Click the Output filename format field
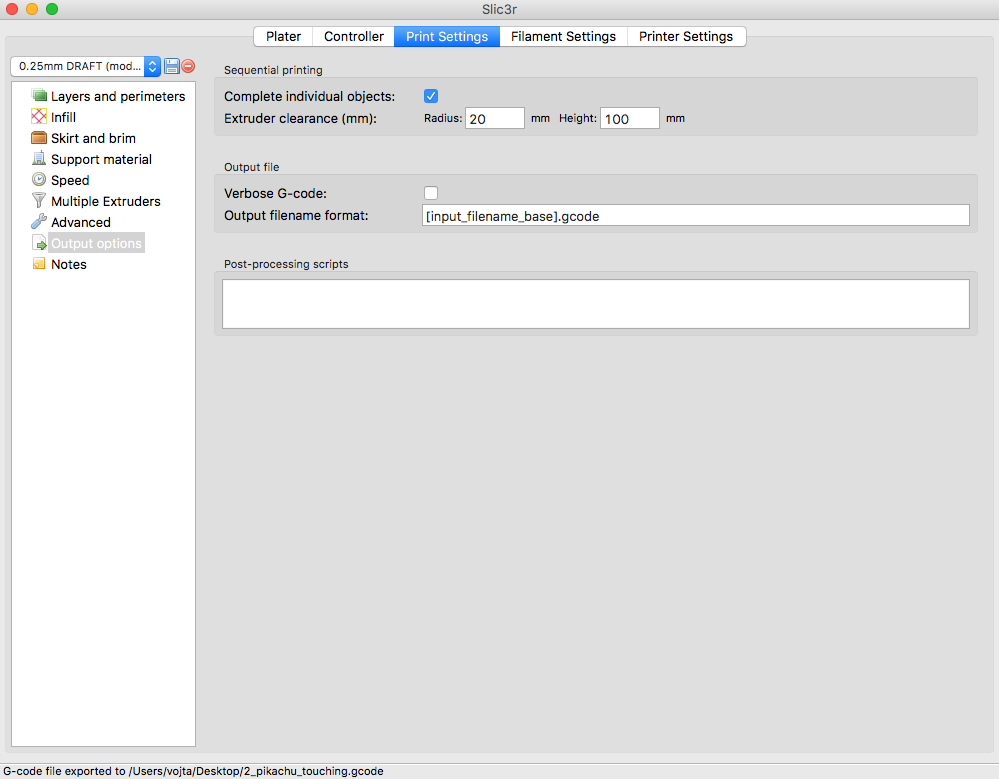Image resolution: width=999 pixels, height=779 pixels. 695,215
